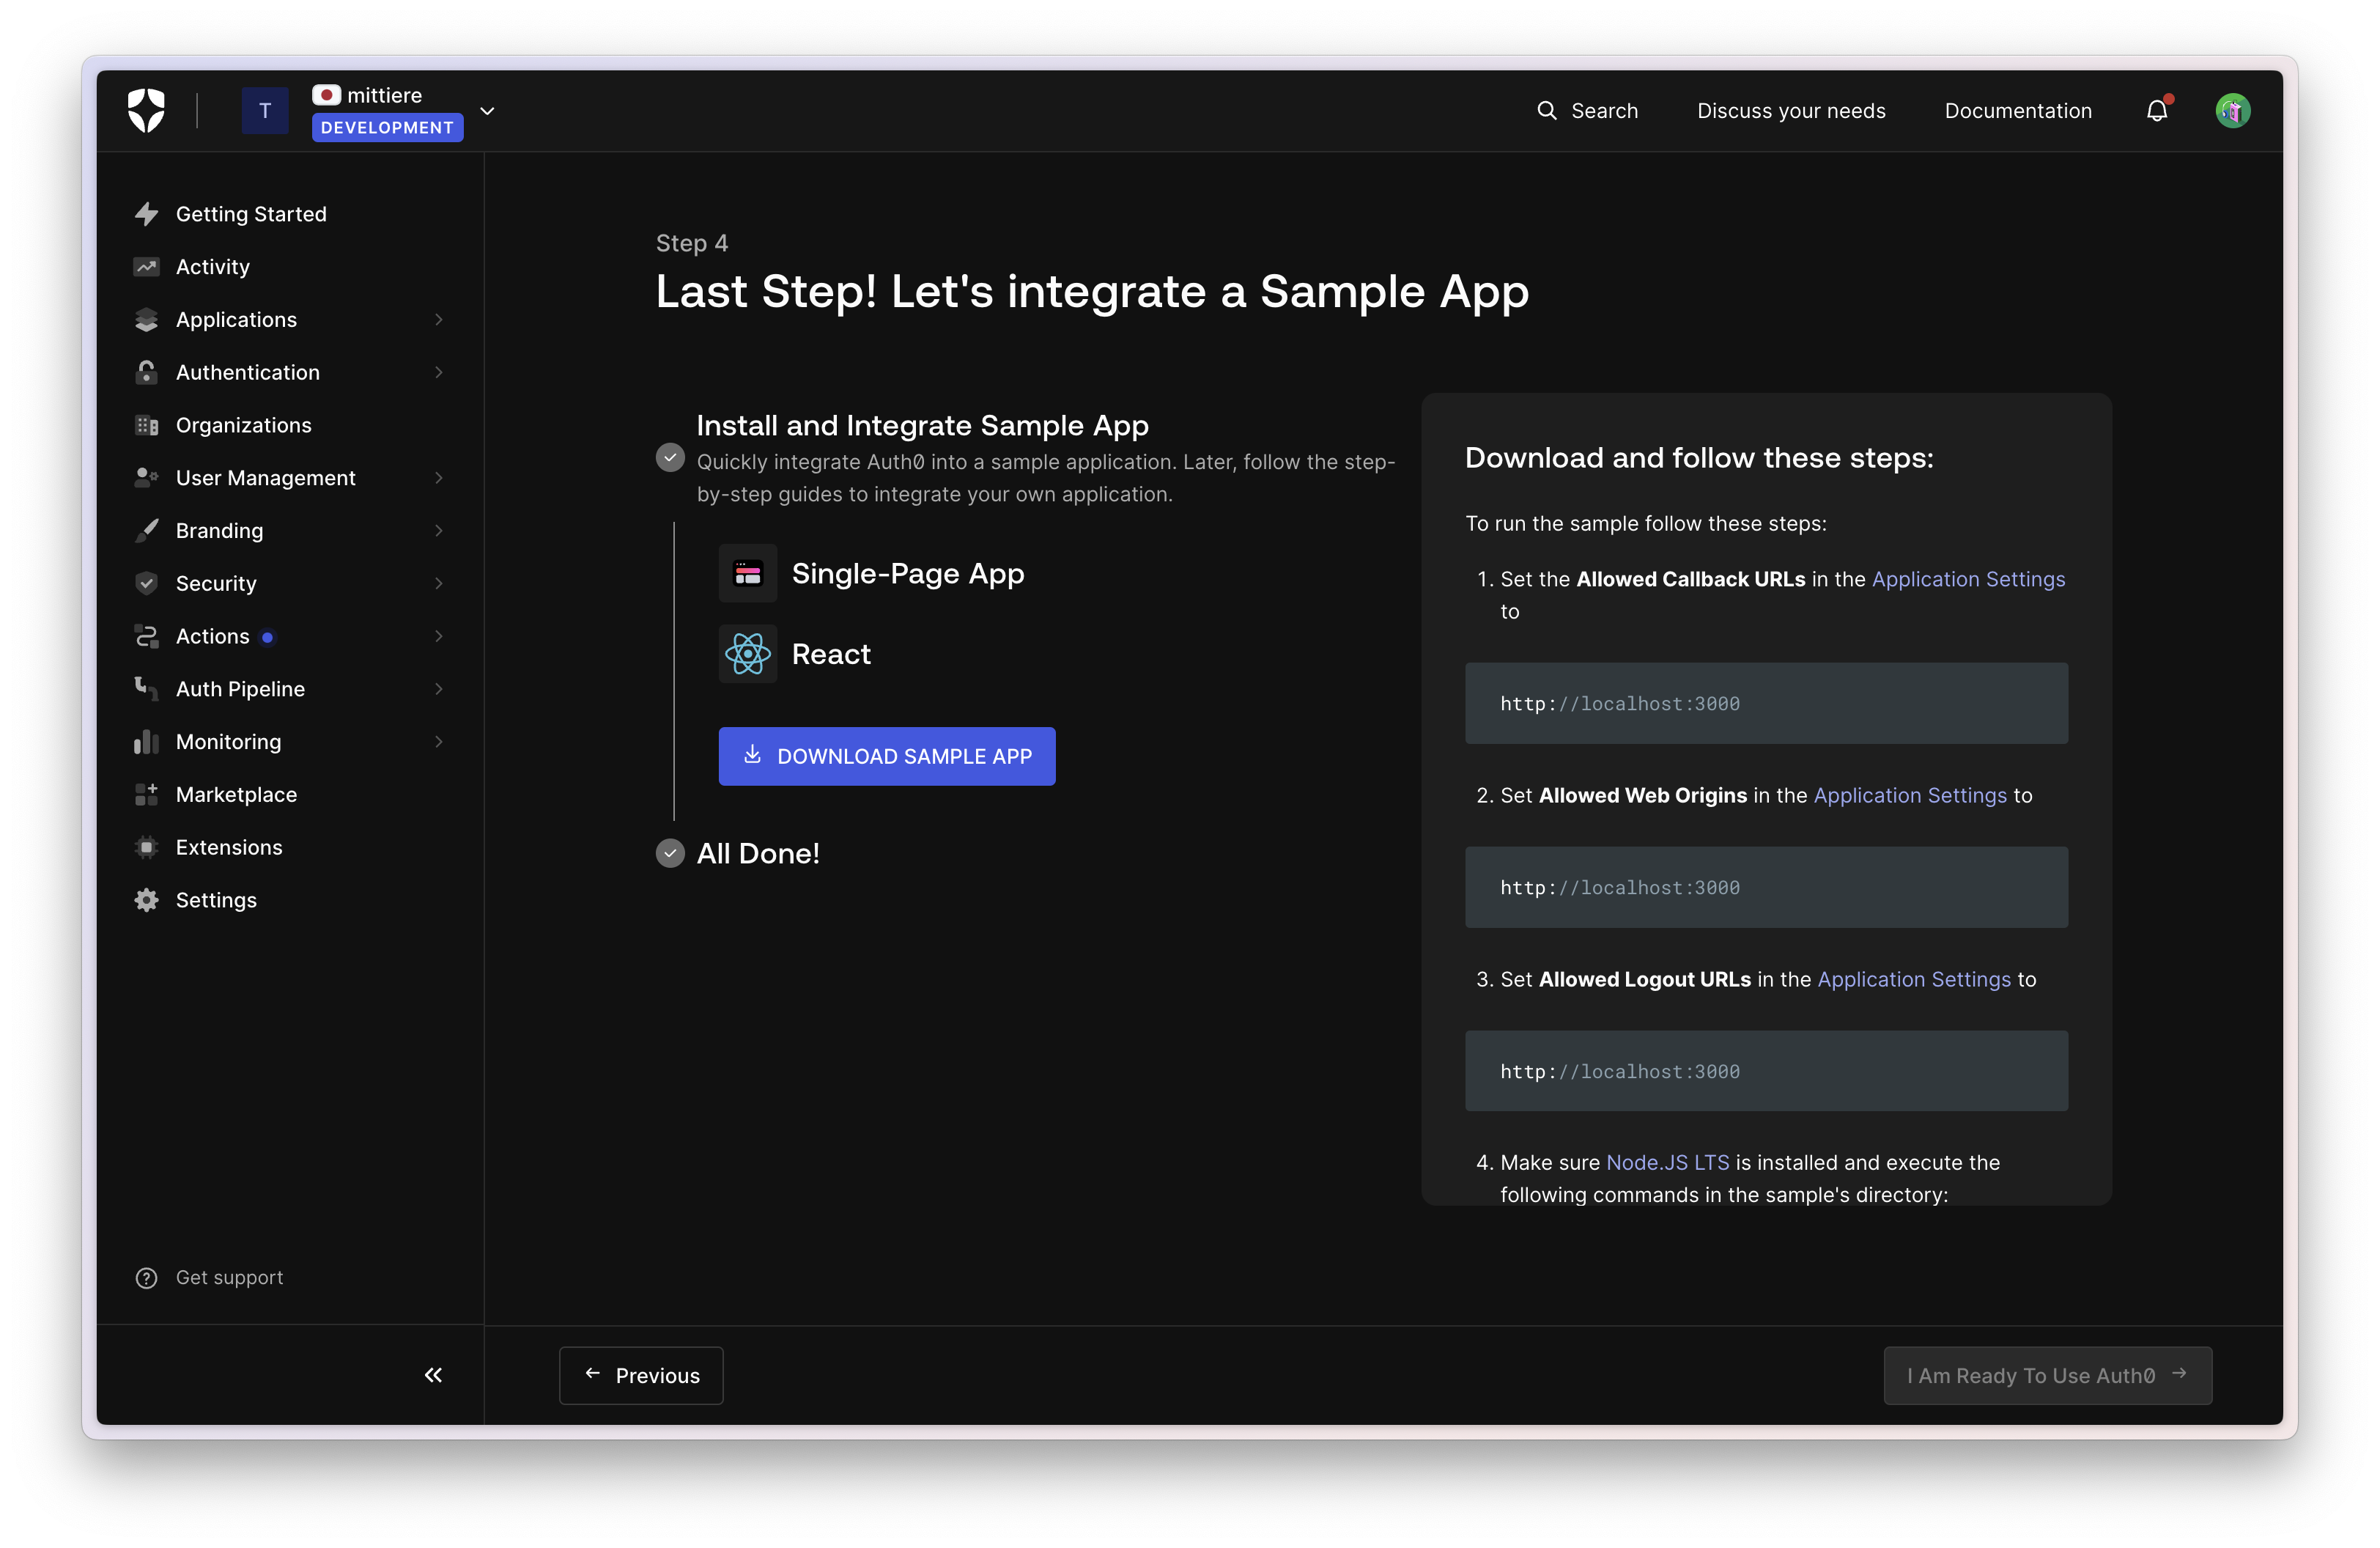Image resolution: width=2380 pixels, height=1548 pixels.
Task: Click the Single-Page App icon
Action: (747, 574)
